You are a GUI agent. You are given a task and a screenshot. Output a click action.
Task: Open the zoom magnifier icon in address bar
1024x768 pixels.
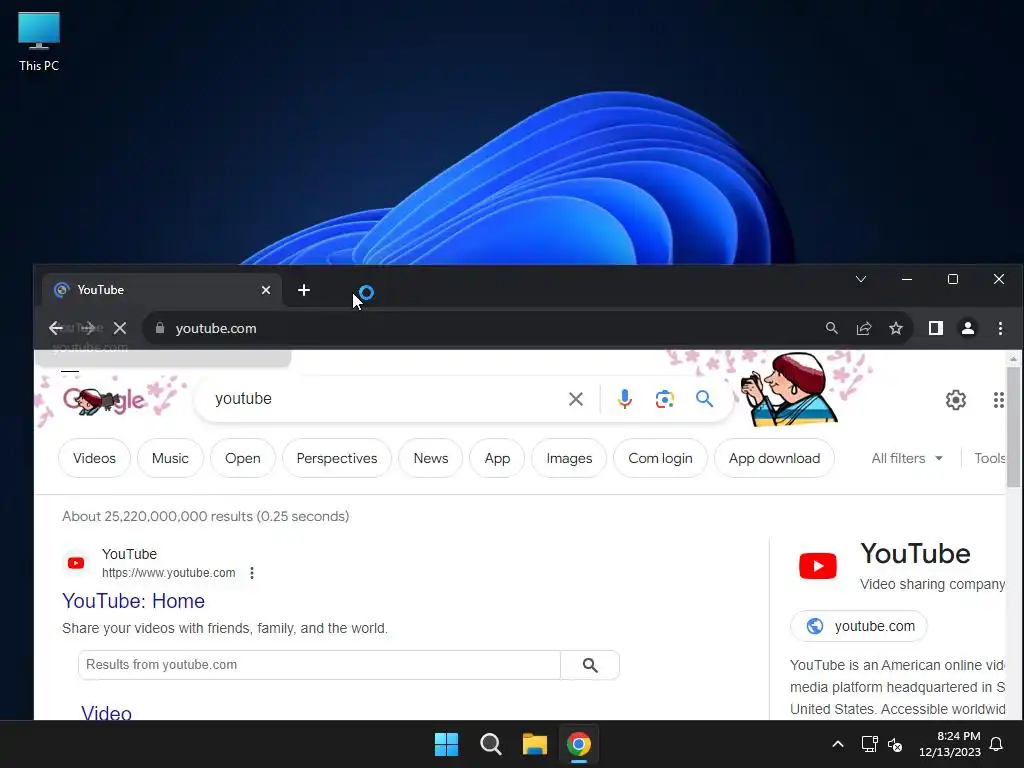tap(831, 328)
